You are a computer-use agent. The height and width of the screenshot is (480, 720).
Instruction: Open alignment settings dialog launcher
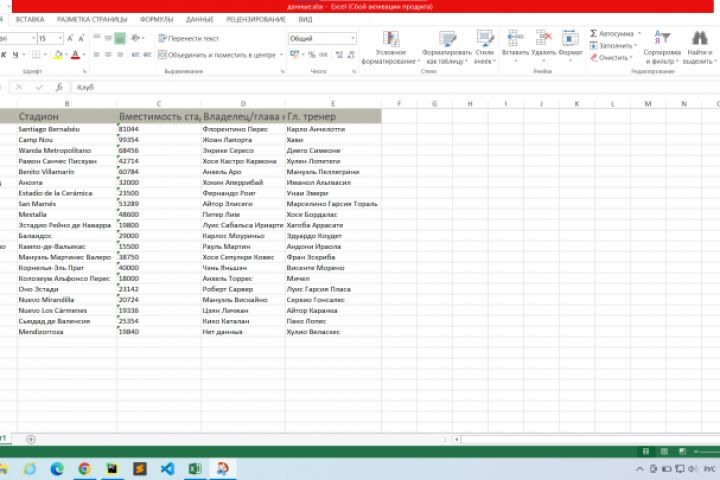(282, 72)
